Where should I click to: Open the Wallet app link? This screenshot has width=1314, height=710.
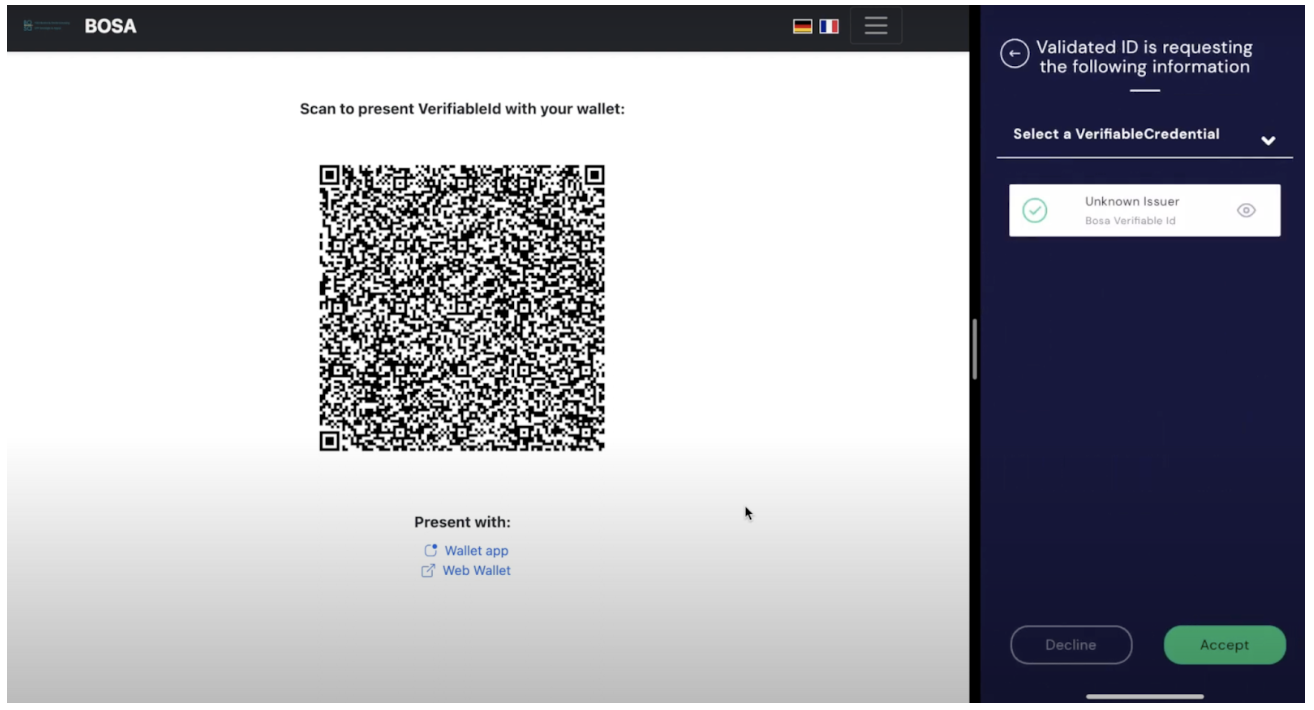click(476, 551)
